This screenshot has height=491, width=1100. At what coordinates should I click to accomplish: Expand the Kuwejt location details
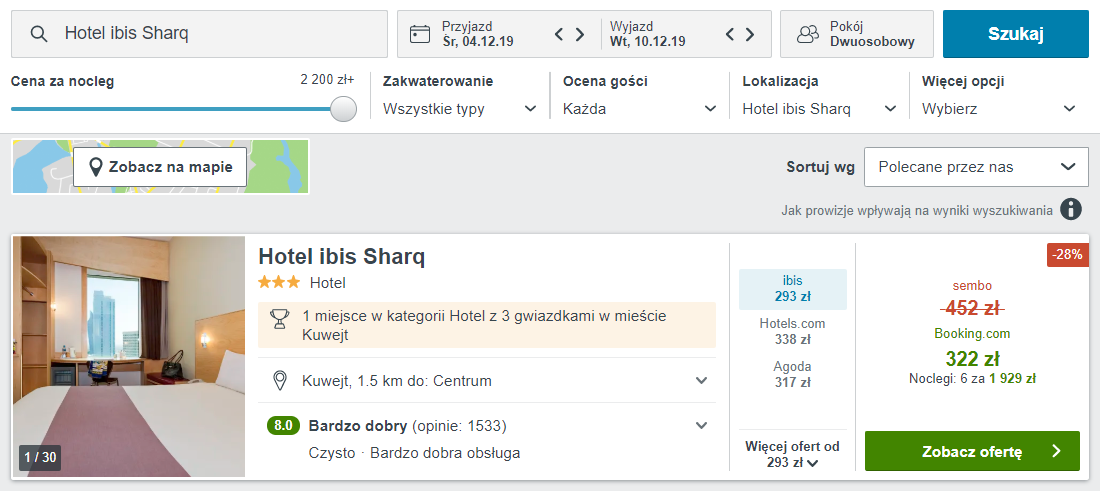pos(702,381)
